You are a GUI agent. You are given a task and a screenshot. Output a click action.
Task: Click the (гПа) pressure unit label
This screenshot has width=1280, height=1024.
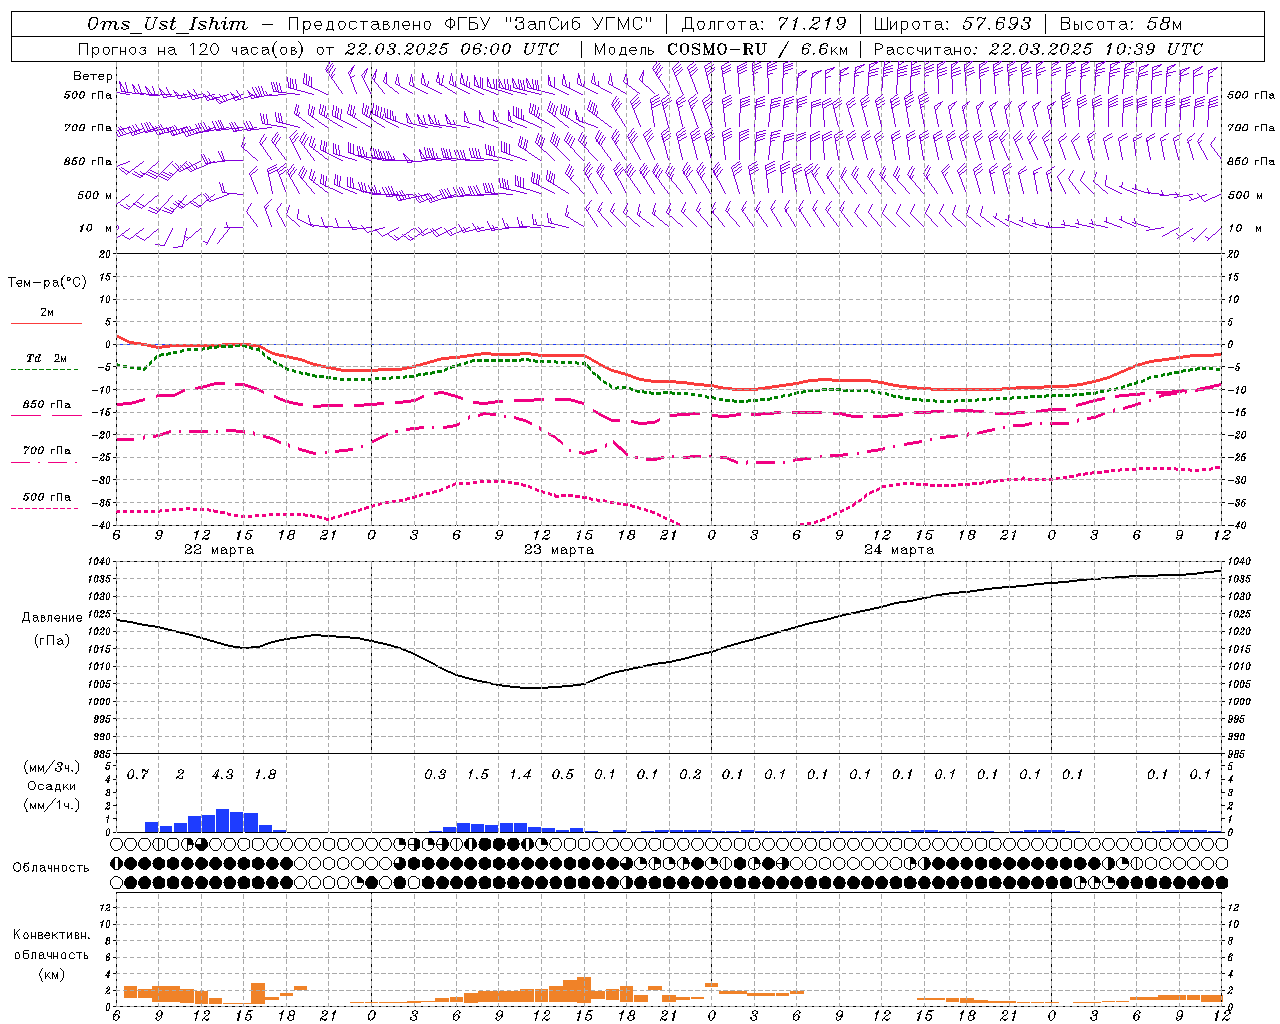coord(52,640)
